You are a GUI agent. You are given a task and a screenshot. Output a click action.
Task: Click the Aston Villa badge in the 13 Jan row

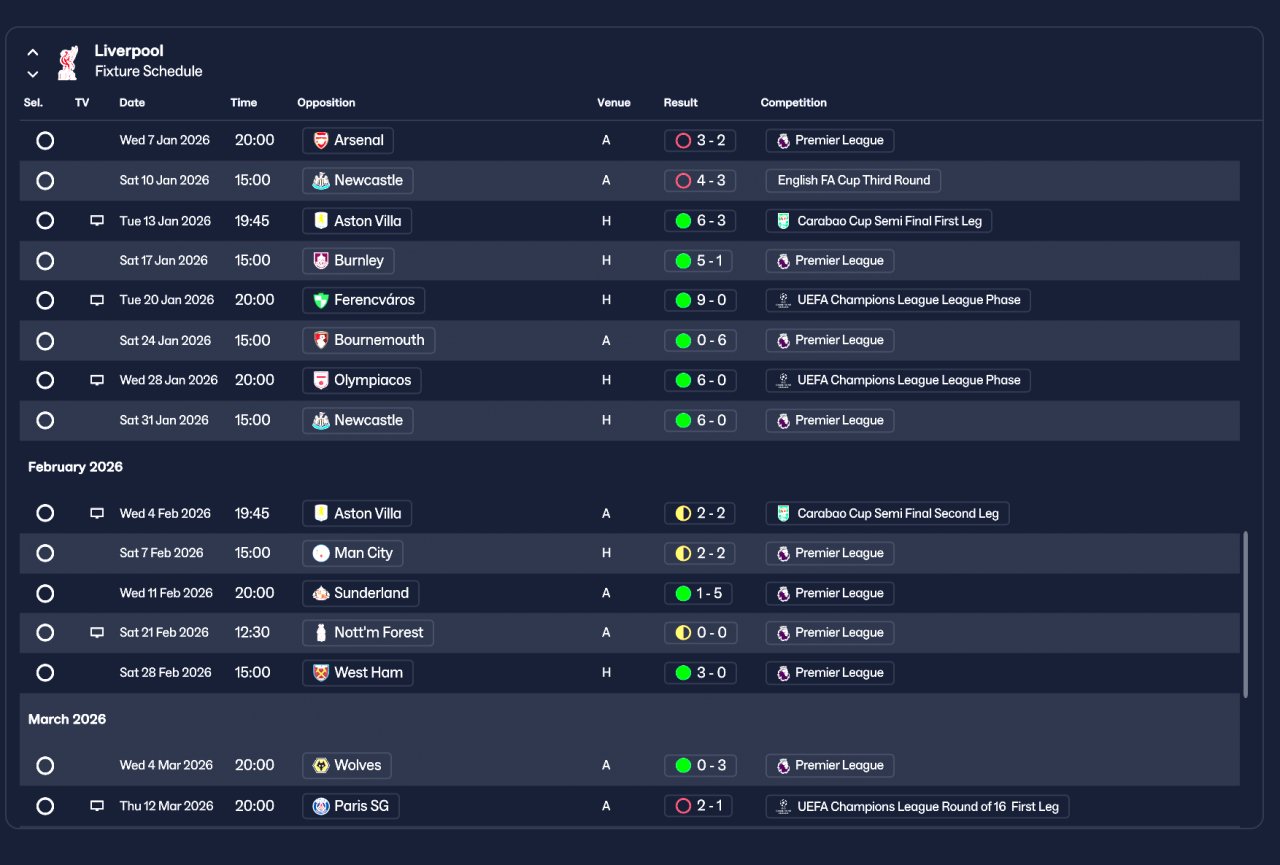(321, 221)
